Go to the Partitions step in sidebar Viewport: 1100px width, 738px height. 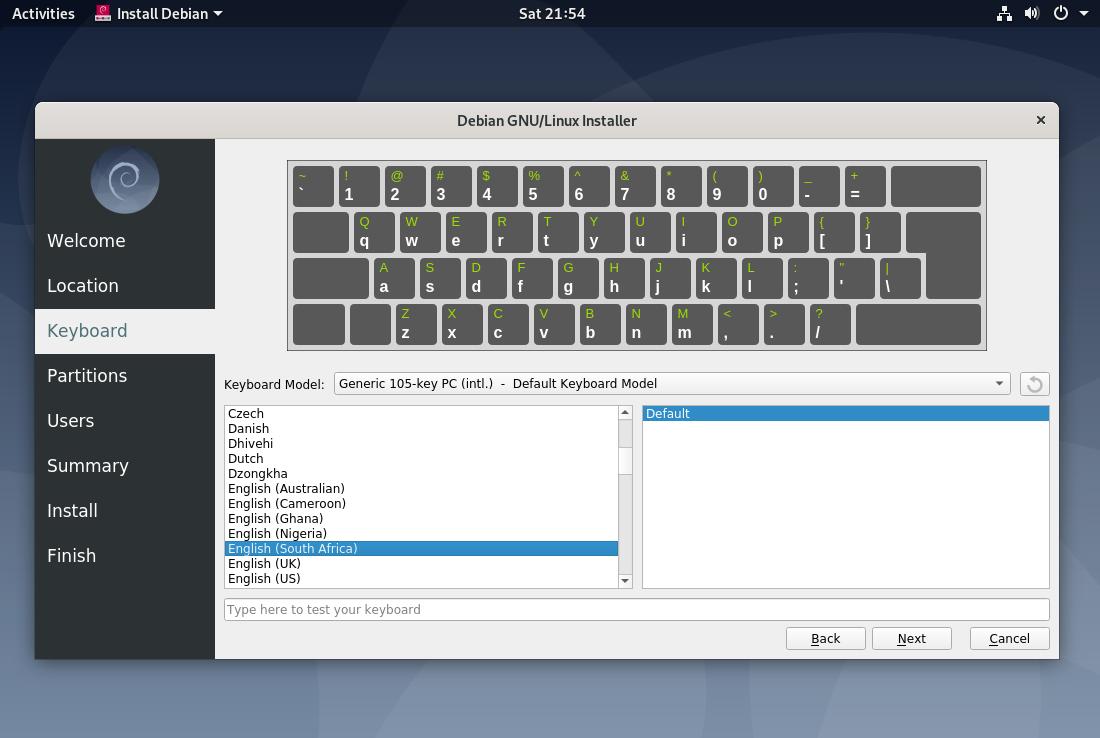point(125,375)
